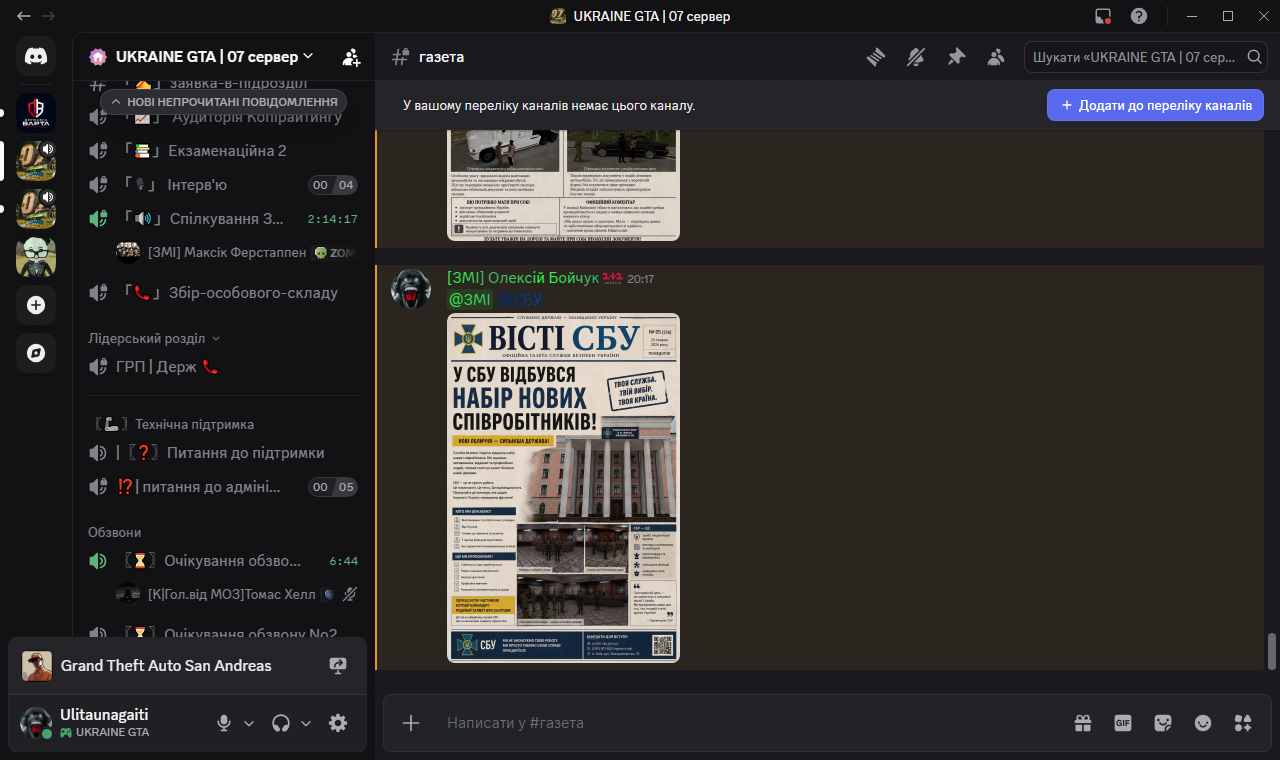Open Explore servers compass icon
This screenshot has width=1280, height=760.
click(x=36, y=353)
